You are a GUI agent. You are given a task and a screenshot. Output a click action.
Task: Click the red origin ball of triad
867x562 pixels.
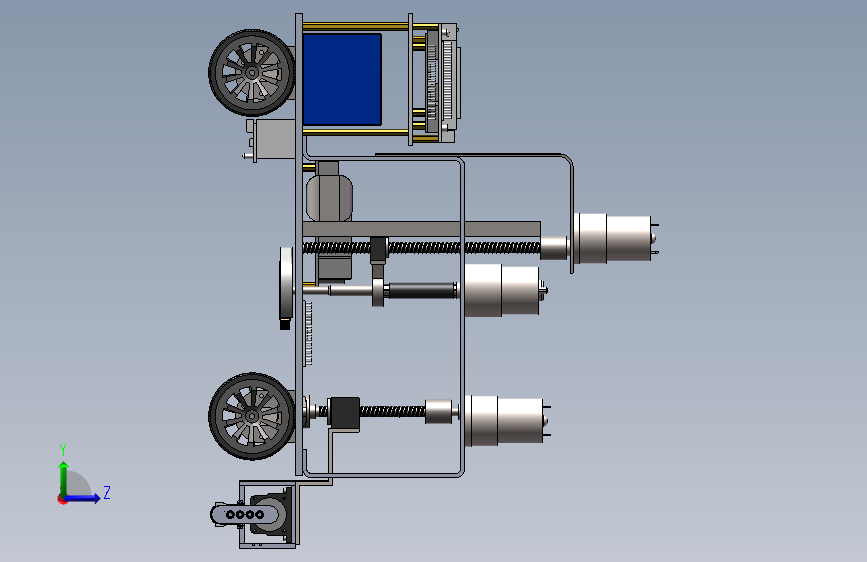pyautogui.click(x=61, y=499)
